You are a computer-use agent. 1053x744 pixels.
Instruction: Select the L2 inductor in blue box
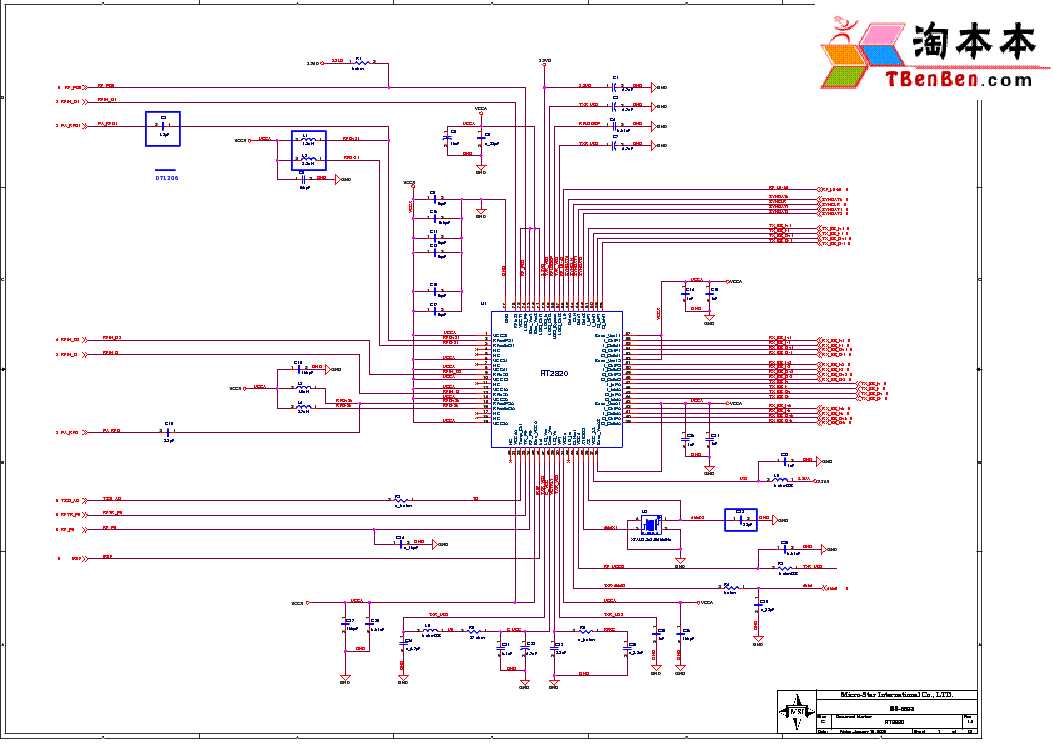coord(308,158)
